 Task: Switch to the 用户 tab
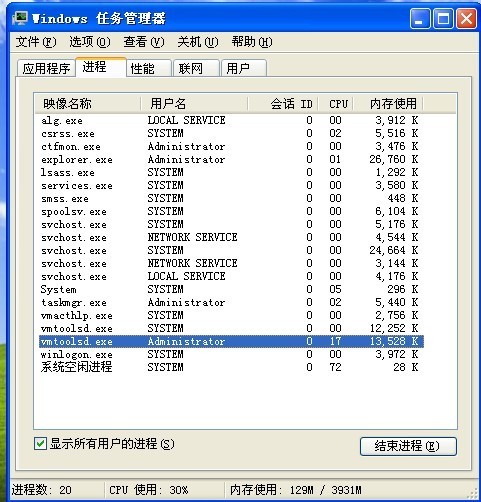pos(244,68)
